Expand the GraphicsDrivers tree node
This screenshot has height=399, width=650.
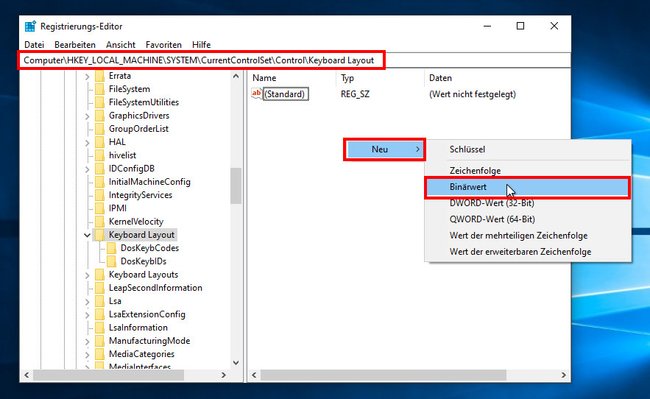[87, 116]
